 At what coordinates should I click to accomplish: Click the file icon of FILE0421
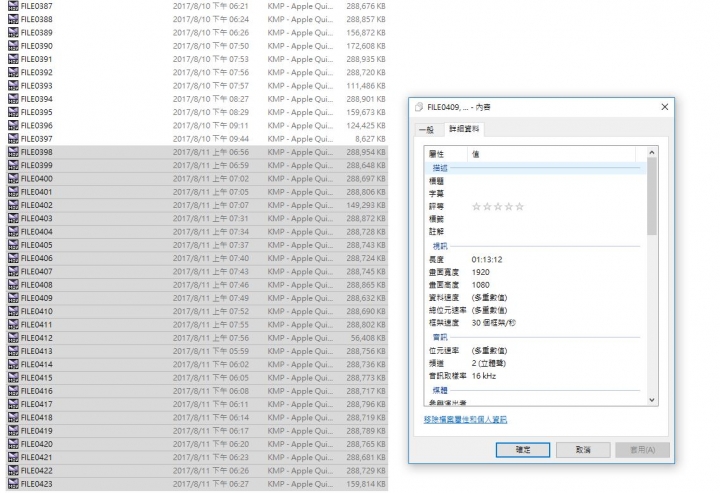point(13,457)
